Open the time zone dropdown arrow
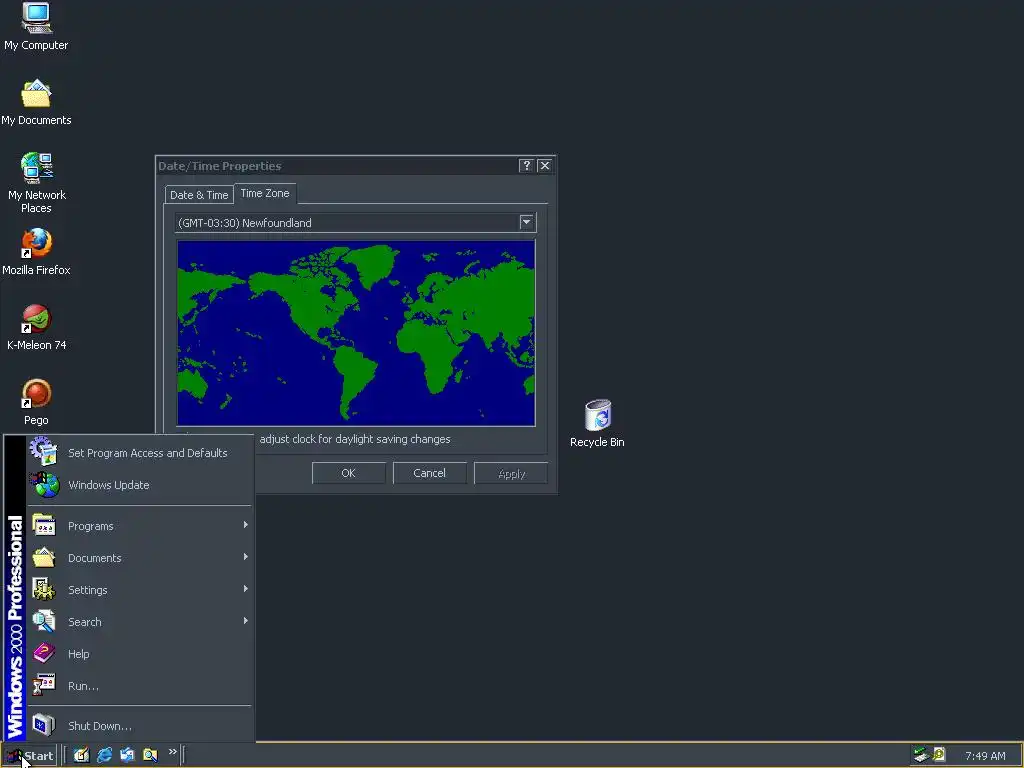This screenshot has width=1024, height=768. point(526,222)
